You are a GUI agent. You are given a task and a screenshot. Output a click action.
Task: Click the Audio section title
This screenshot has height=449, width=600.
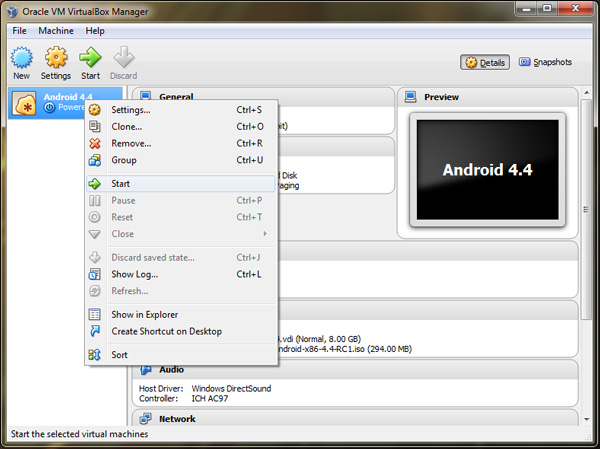coord(171,370)
